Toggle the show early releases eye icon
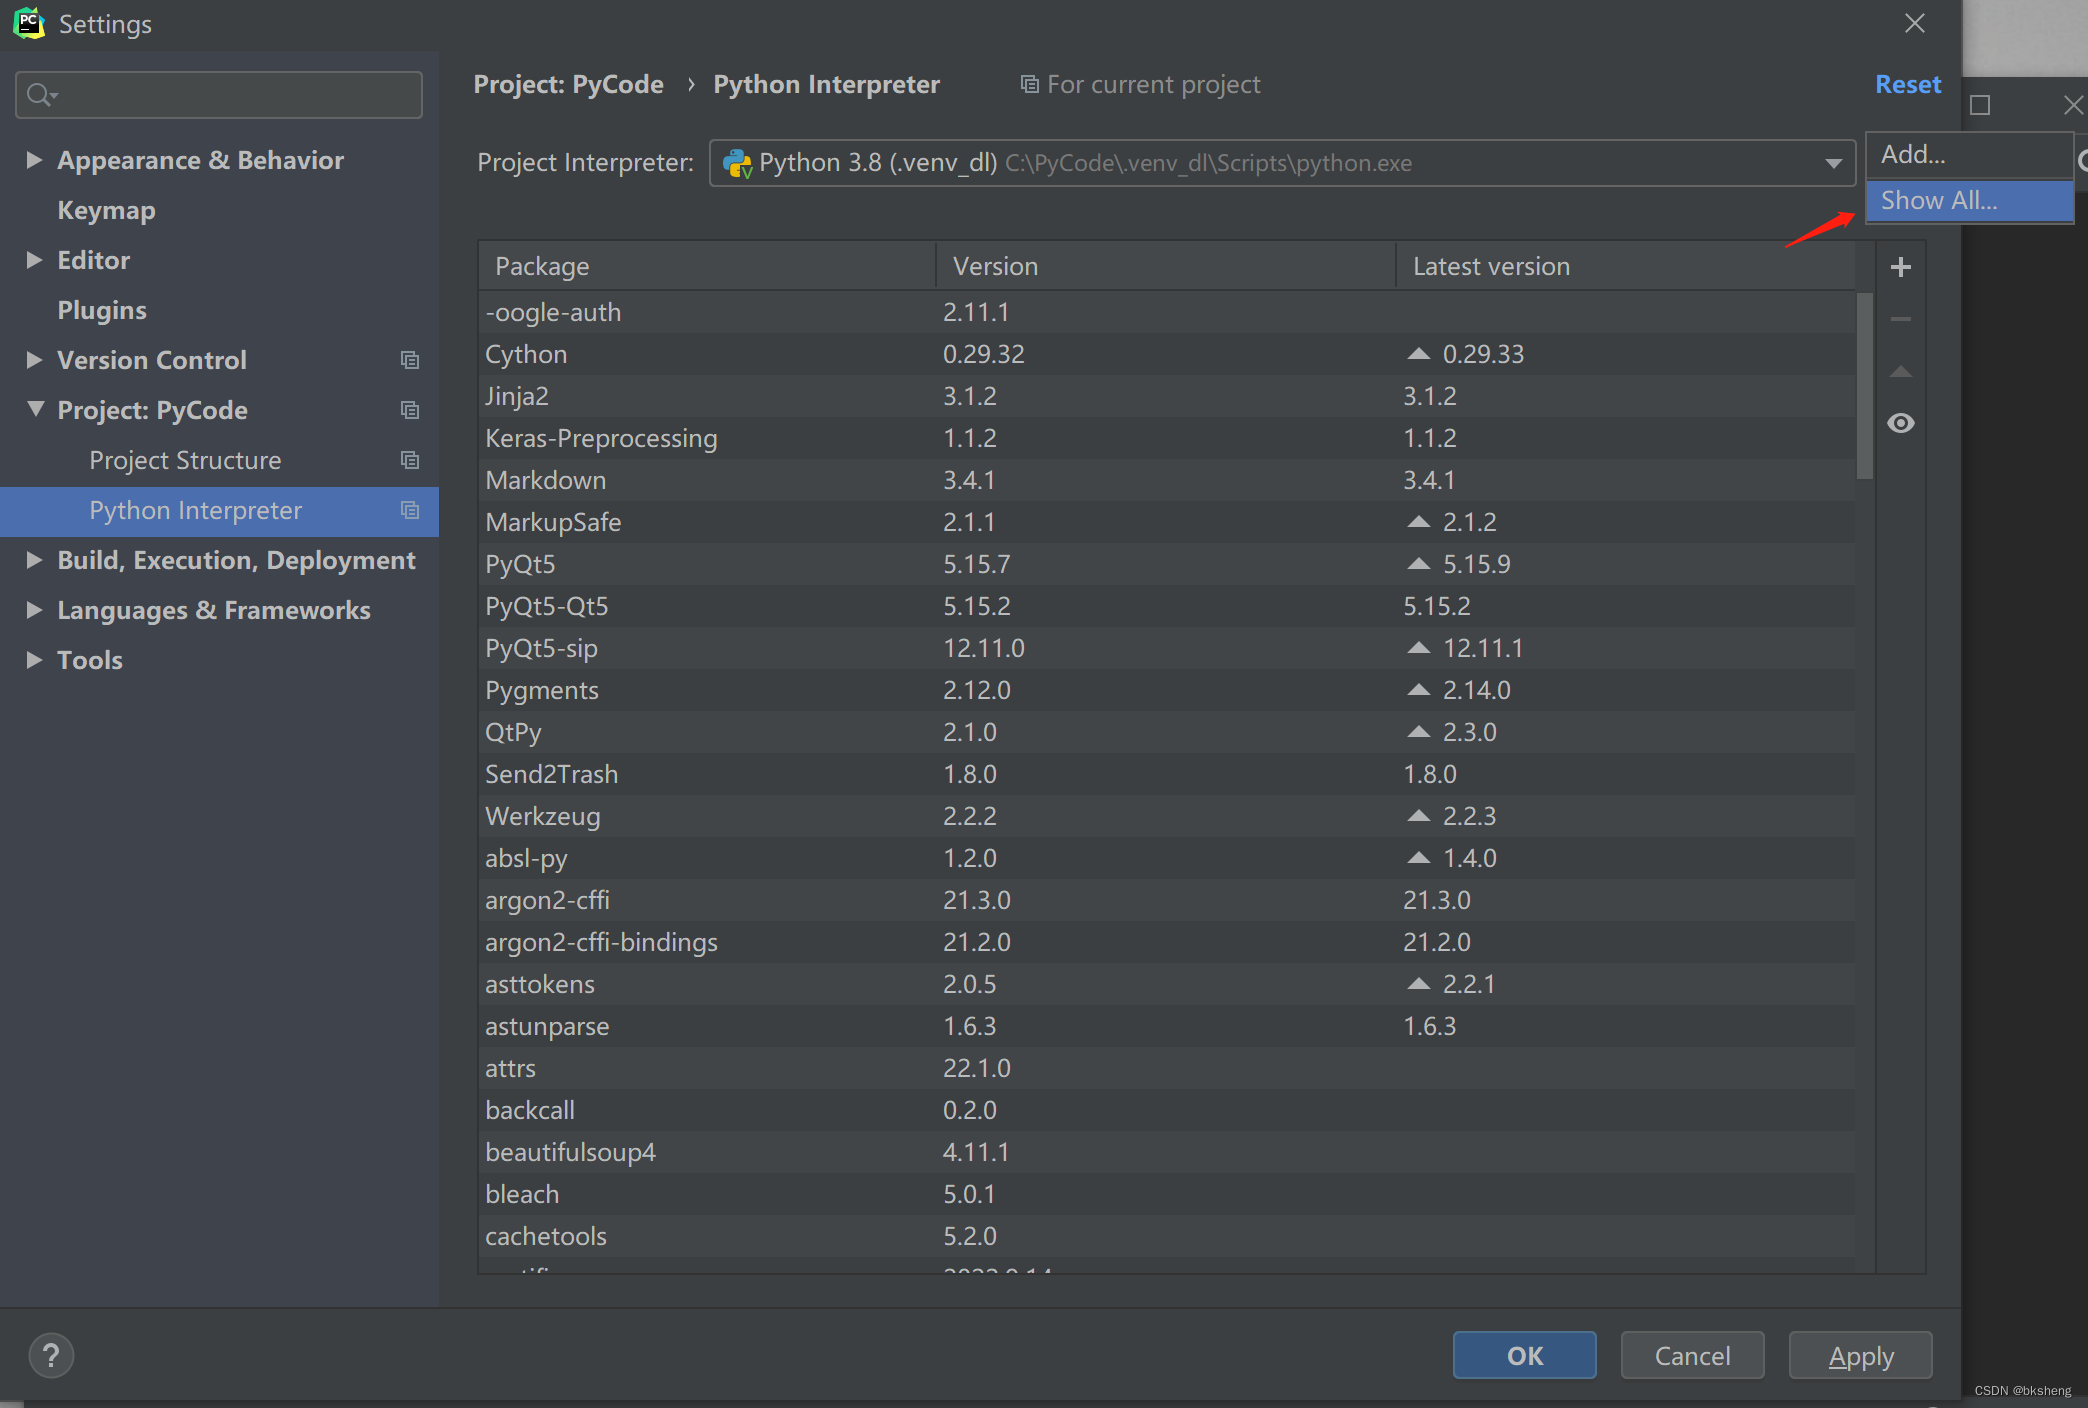 click(1901, 423)
